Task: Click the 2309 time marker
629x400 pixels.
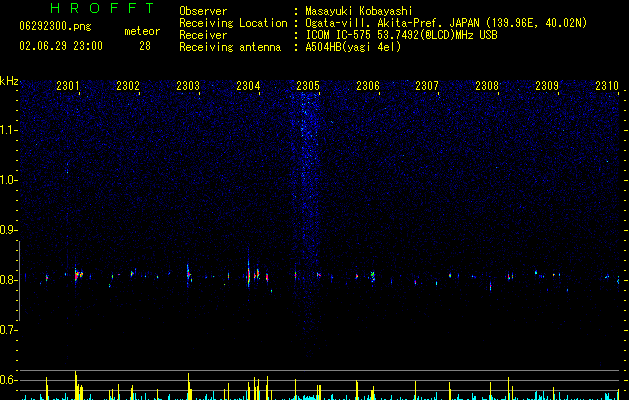Action: (547, 85)
